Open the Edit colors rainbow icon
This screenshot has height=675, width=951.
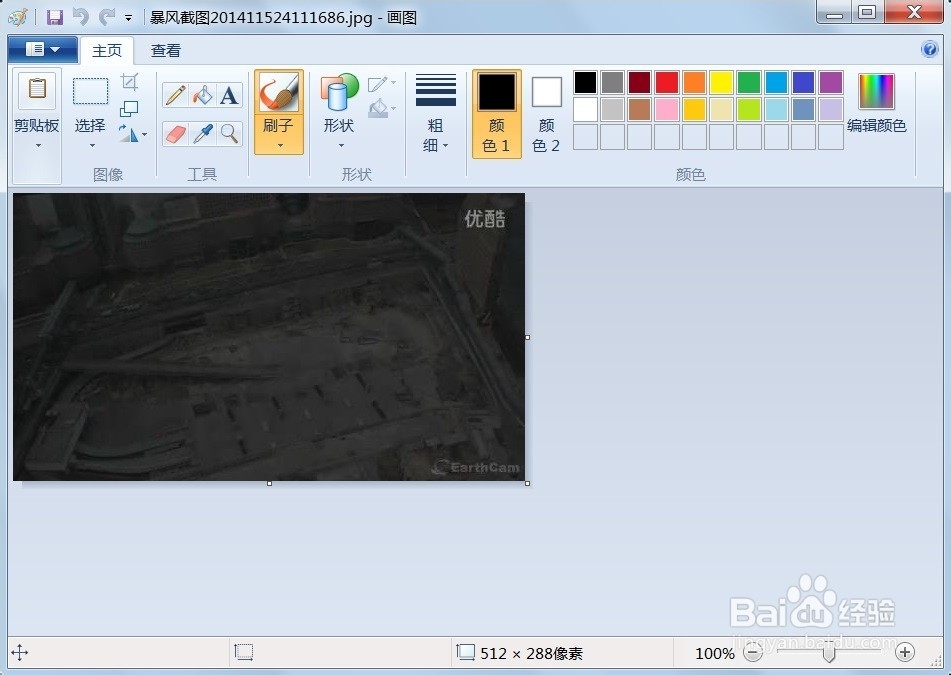876,92
